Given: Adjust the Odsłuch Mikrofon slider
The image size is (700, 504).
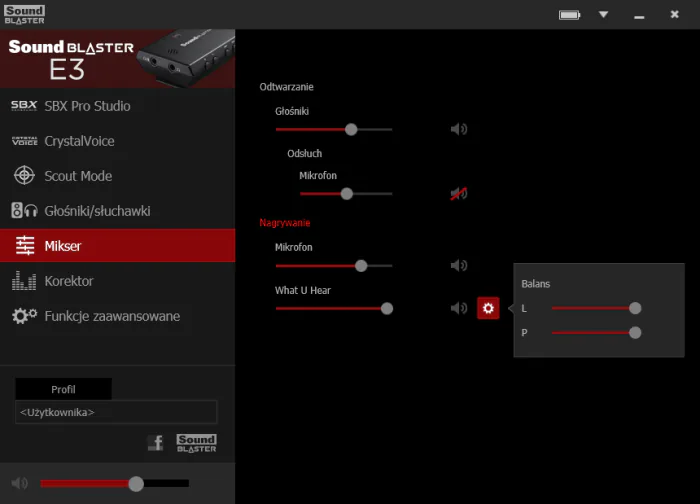Looking at the screenshot, I should click(x=346, y=194).
